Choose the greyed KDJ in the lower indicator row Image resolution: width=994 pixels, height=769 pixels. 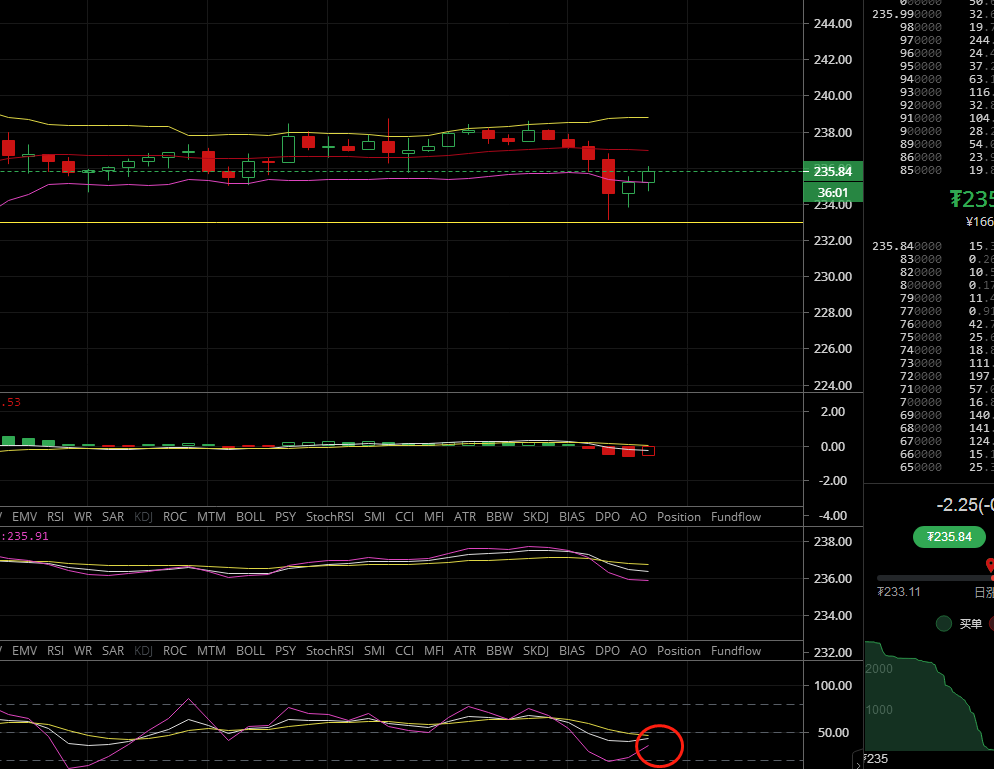coord(143,651)
